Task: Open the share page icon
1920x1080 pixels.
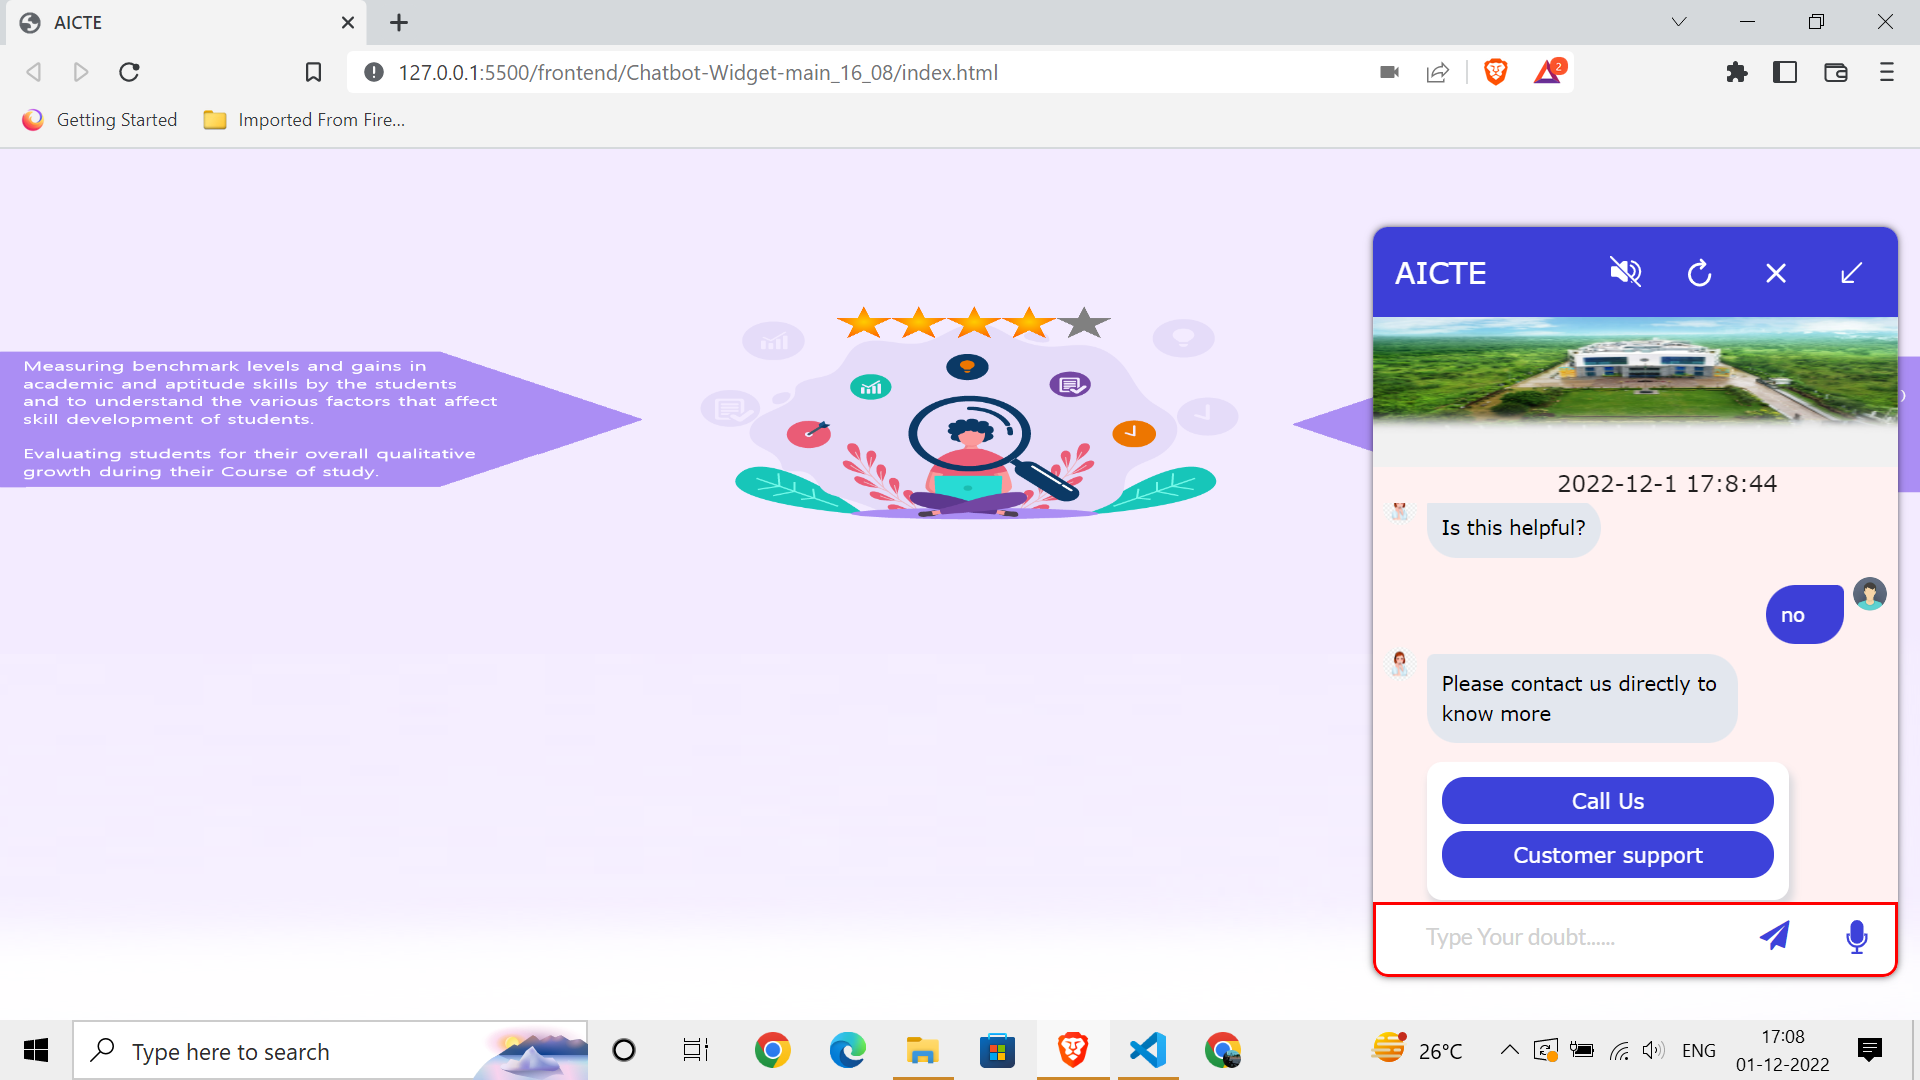Action: (1438, 71)
